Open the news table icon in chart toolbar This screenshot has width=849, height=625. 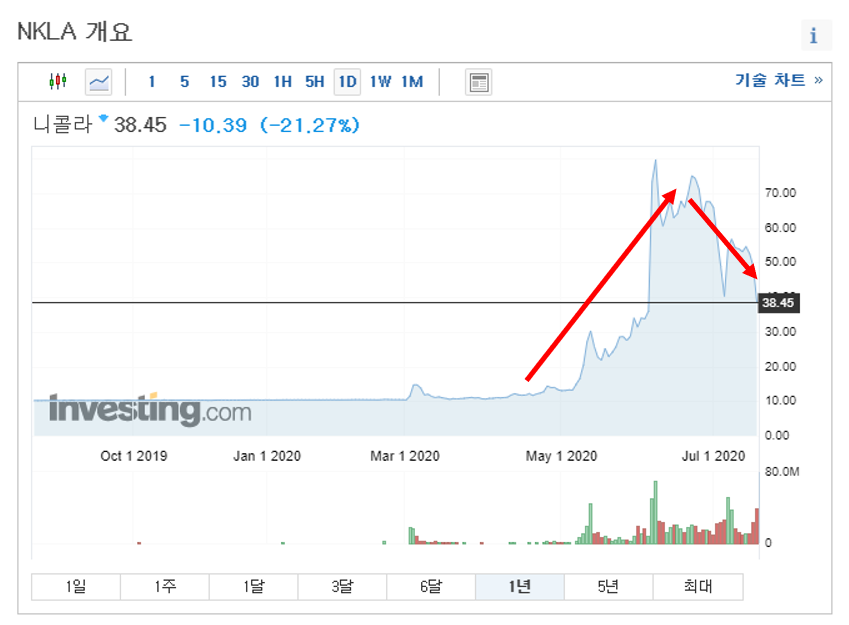[x=479, y=82]
